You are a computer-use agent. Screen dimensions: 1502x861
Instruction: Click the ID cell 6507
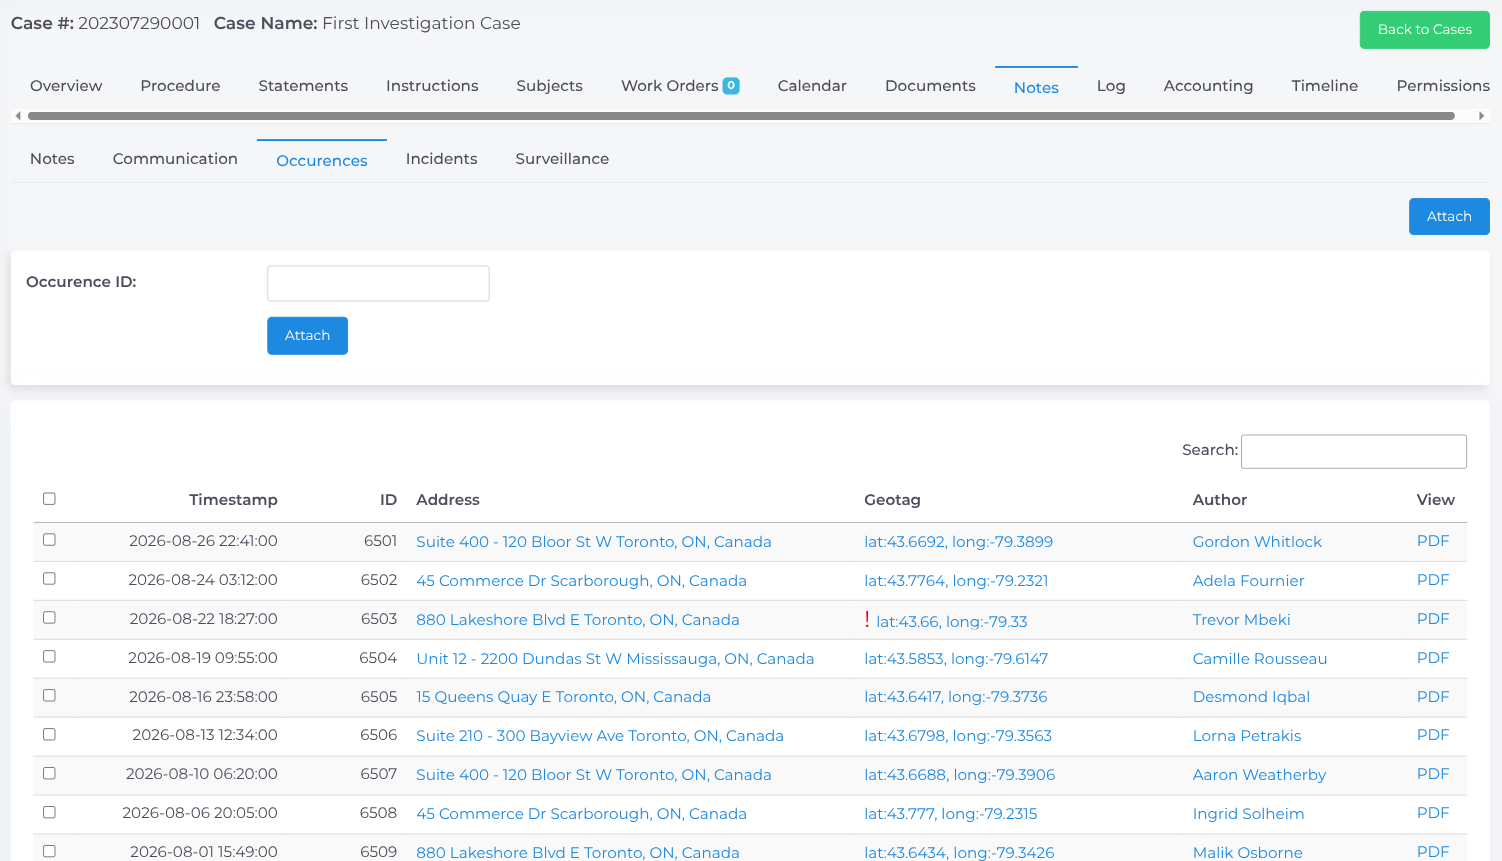click(x=379, y=774)
